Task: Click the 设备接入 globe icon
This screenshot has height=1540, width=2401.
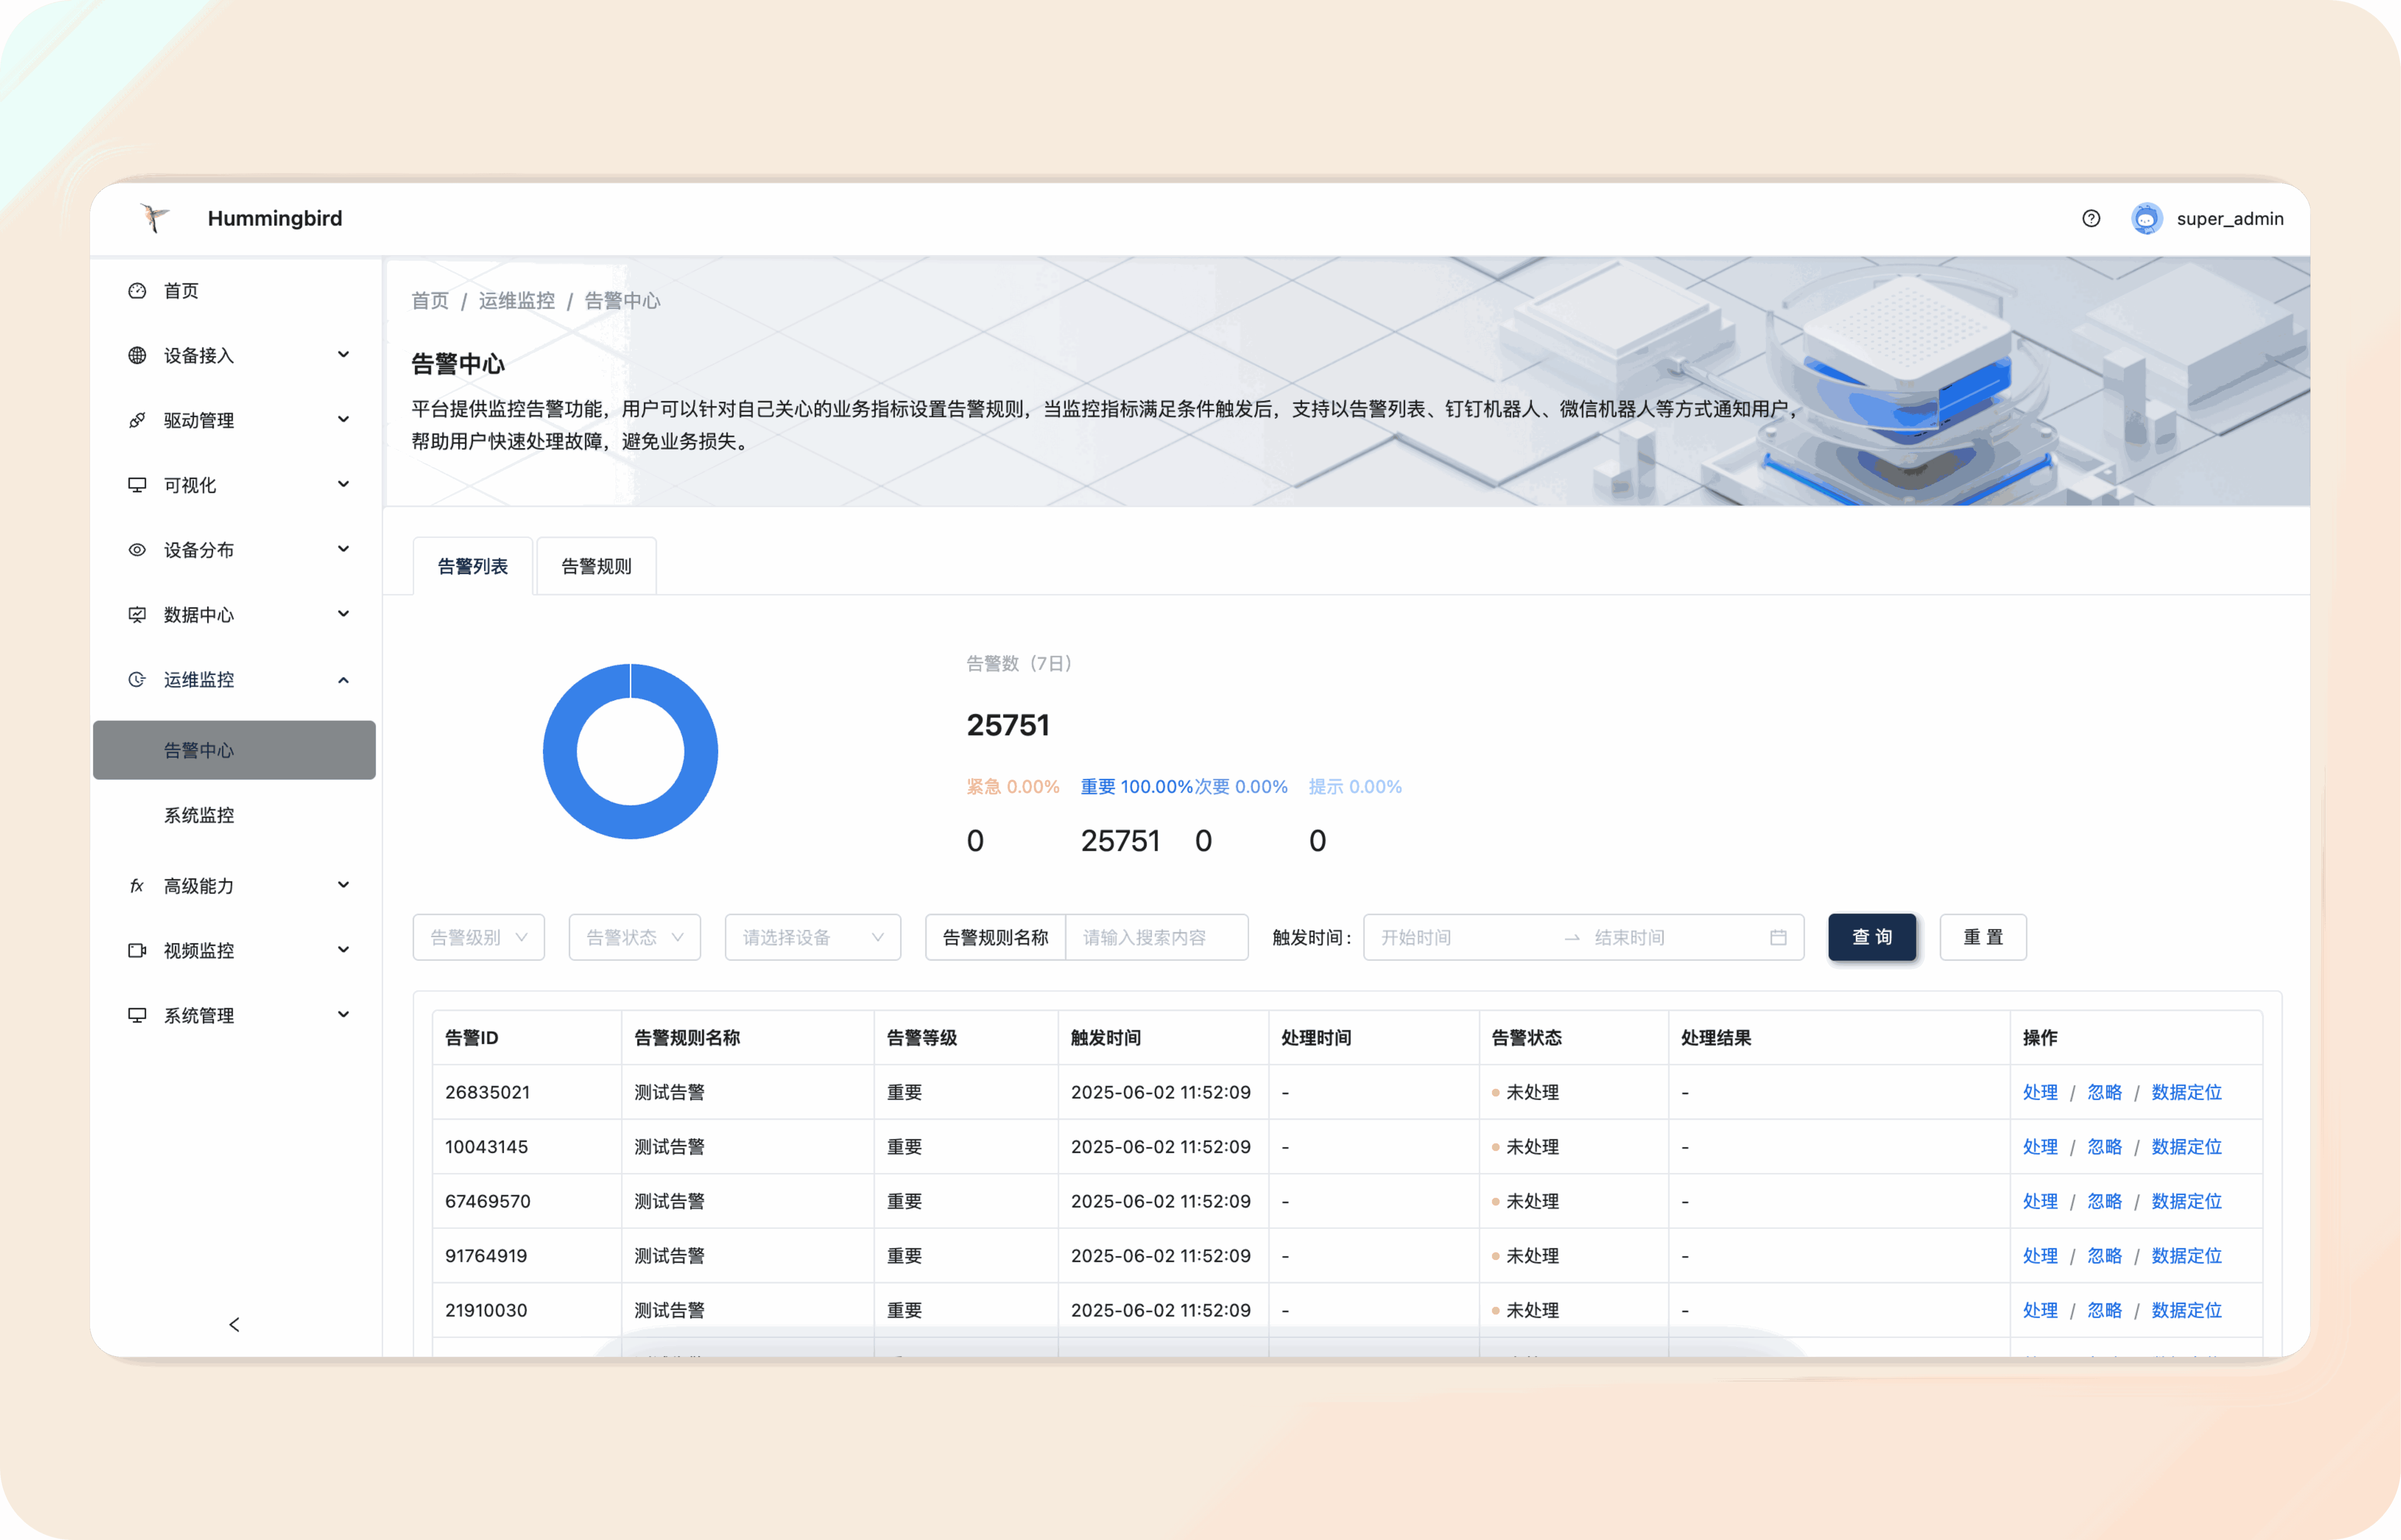Action: click(x=137, y=355)
